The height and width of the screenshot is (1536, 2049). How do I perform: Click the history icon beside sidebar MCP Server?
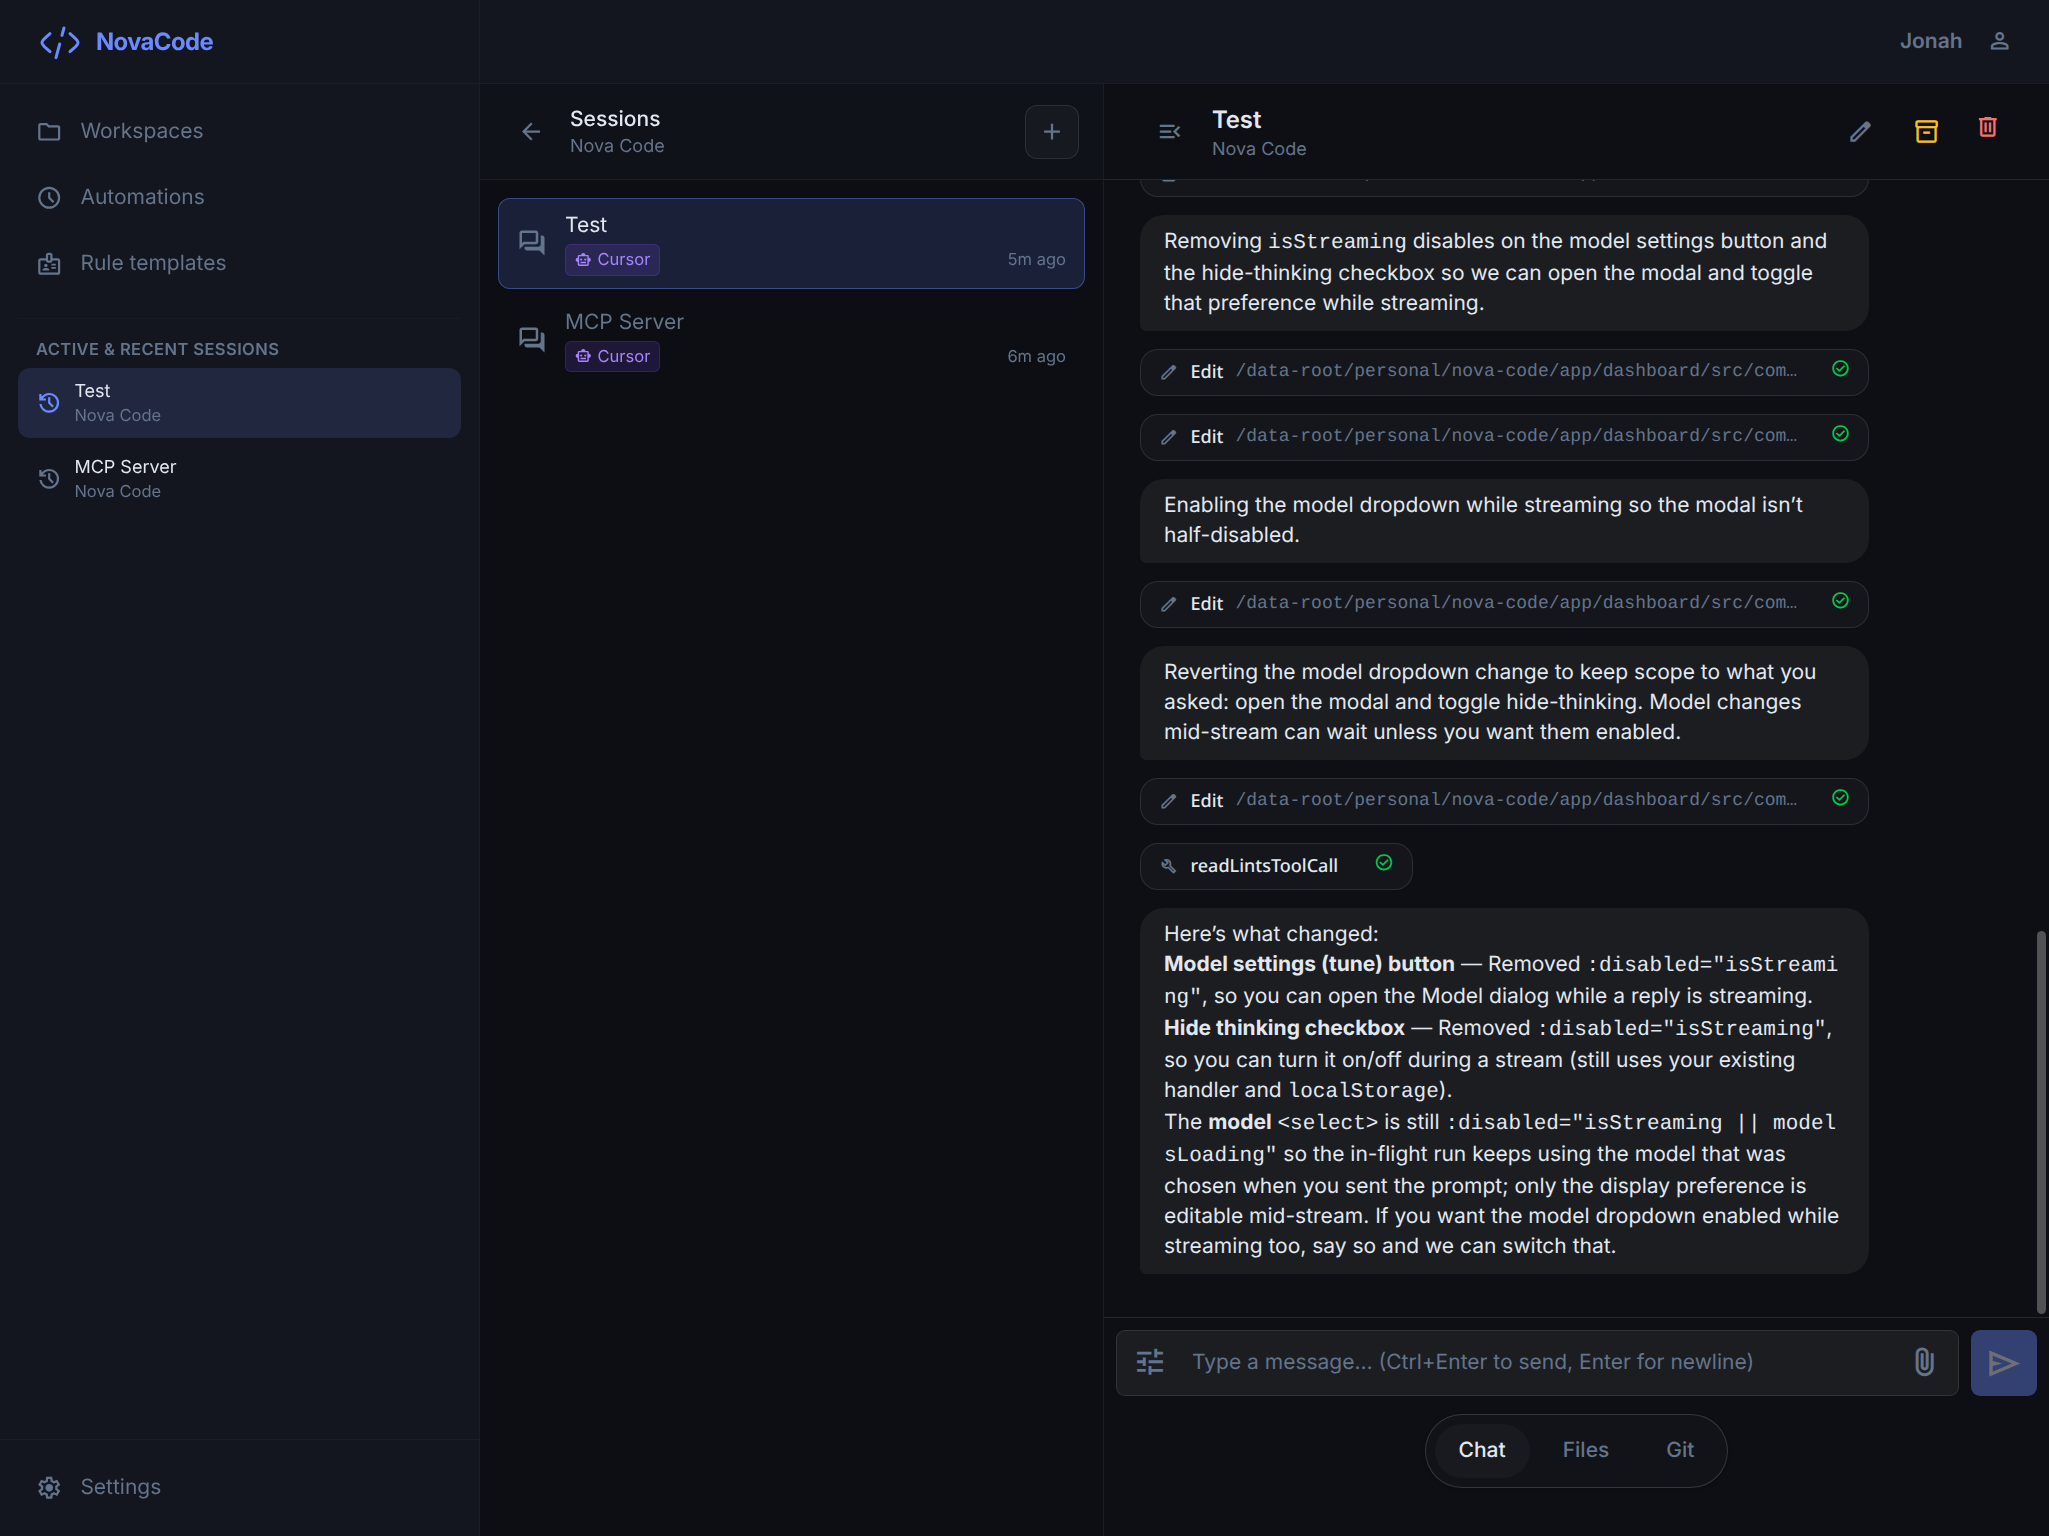49,479
